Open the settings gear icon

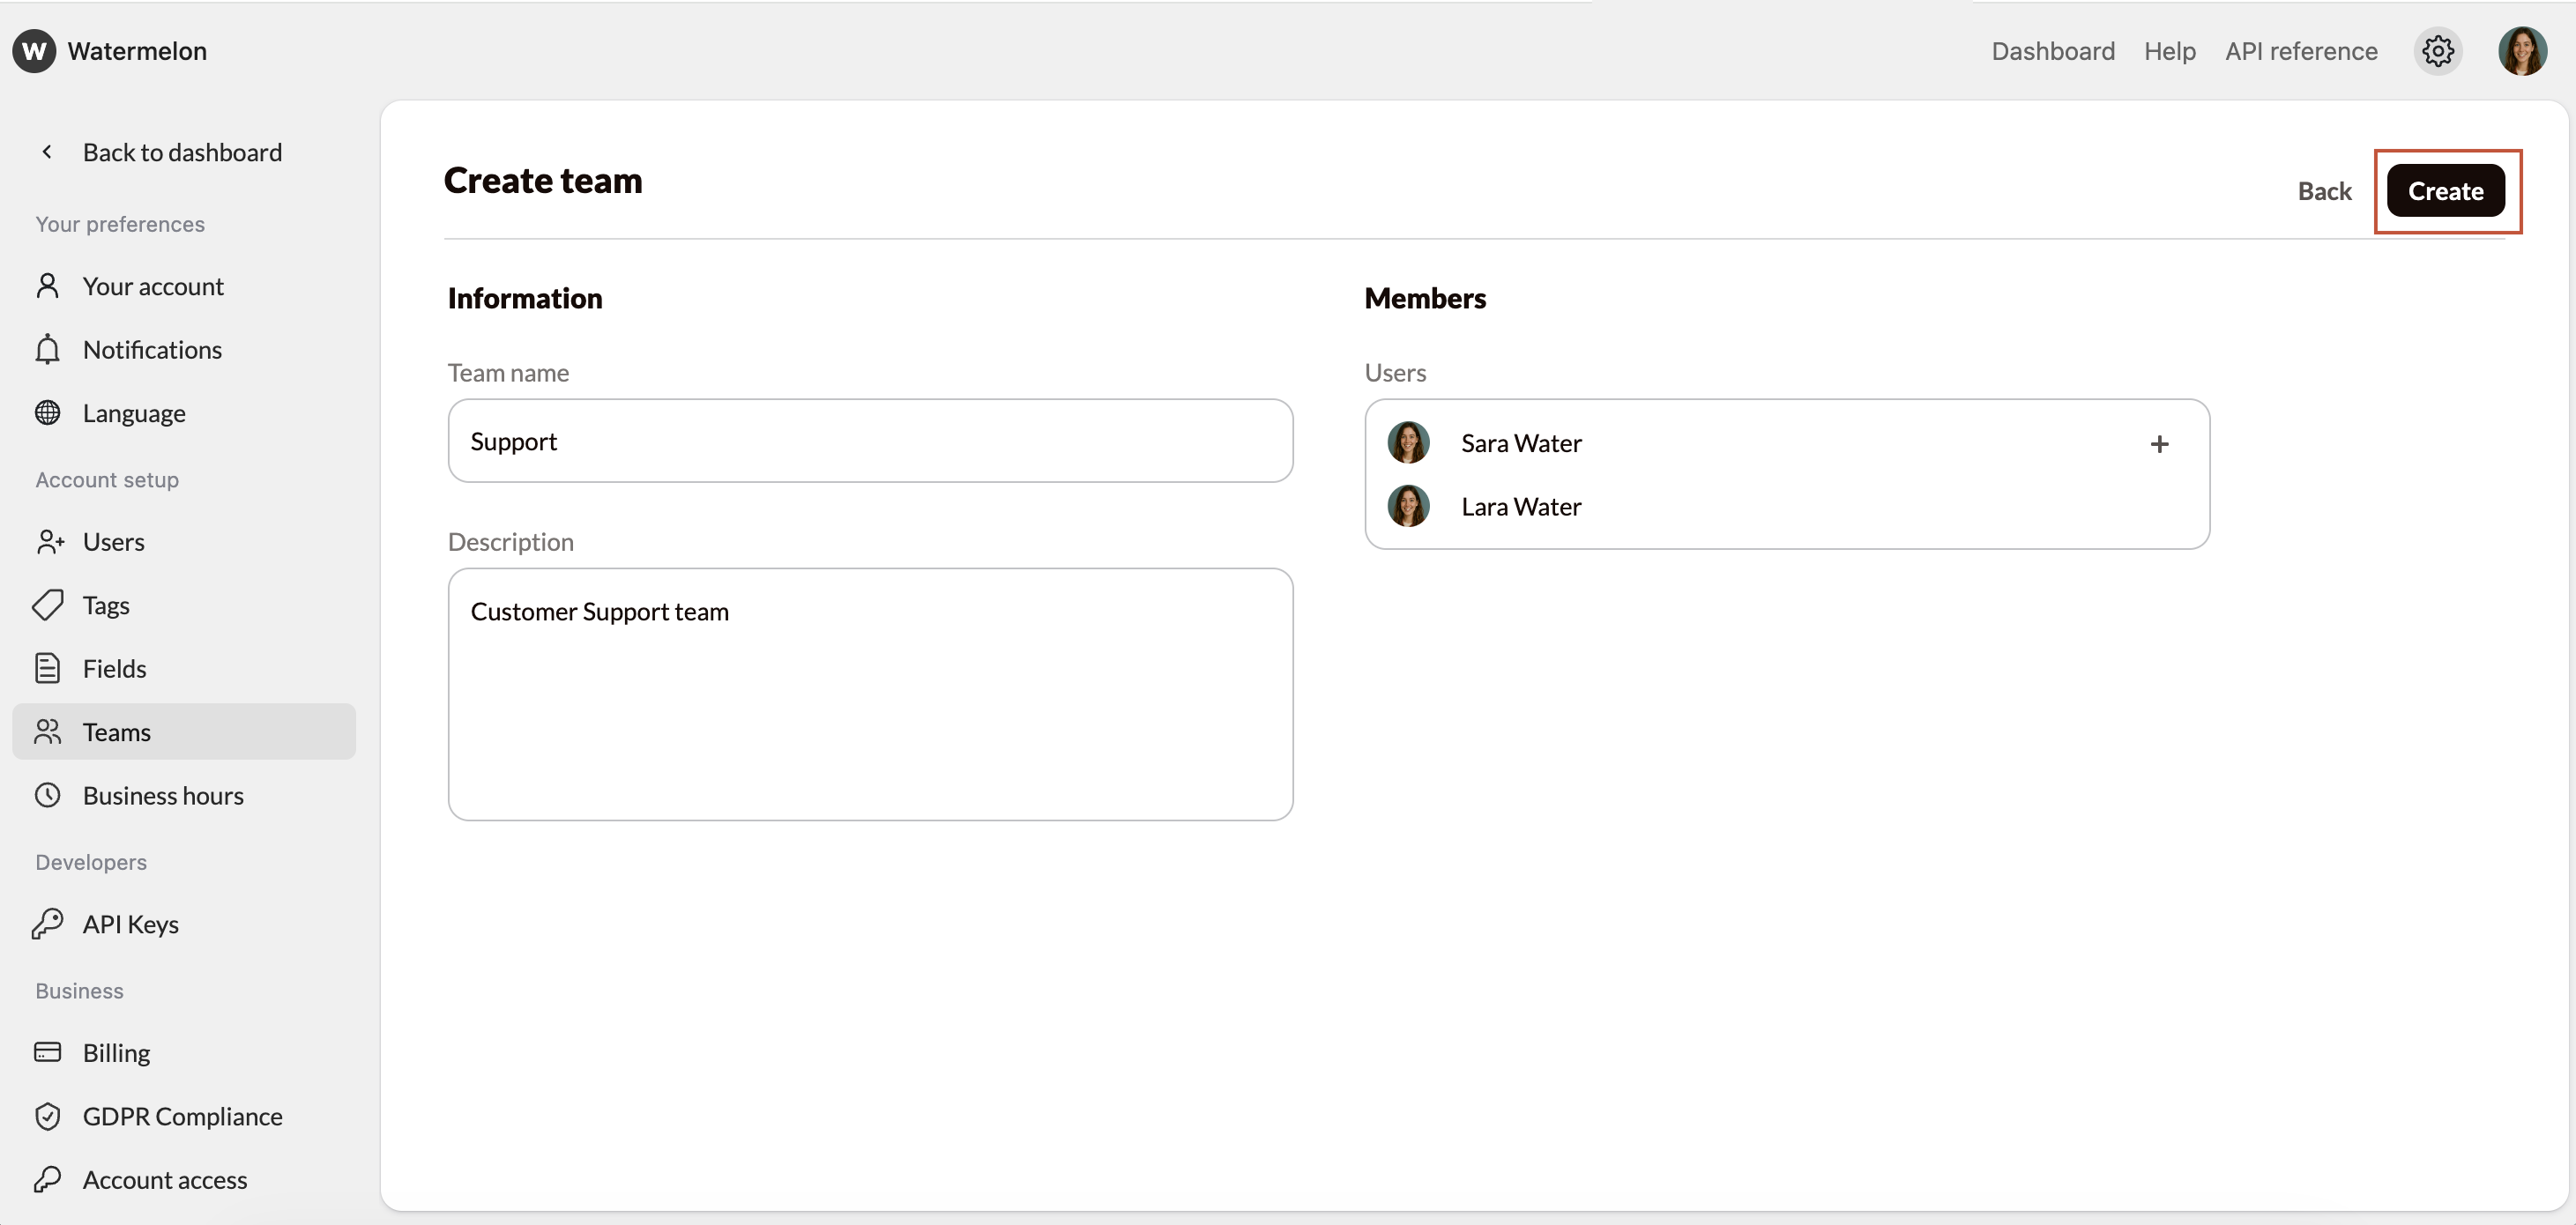click(x=2437, y=51)
